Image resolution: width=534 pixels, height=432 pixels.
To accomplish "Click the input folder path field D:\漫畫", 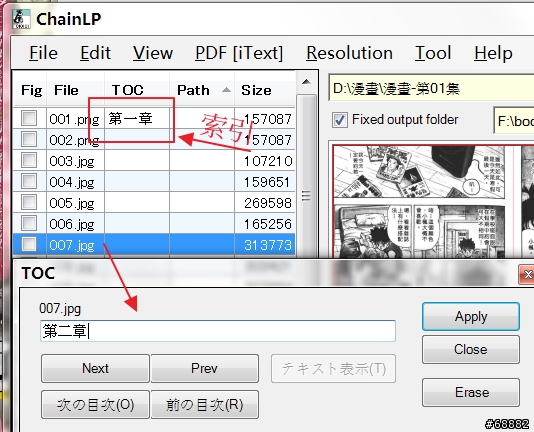I will click(431, 89).
